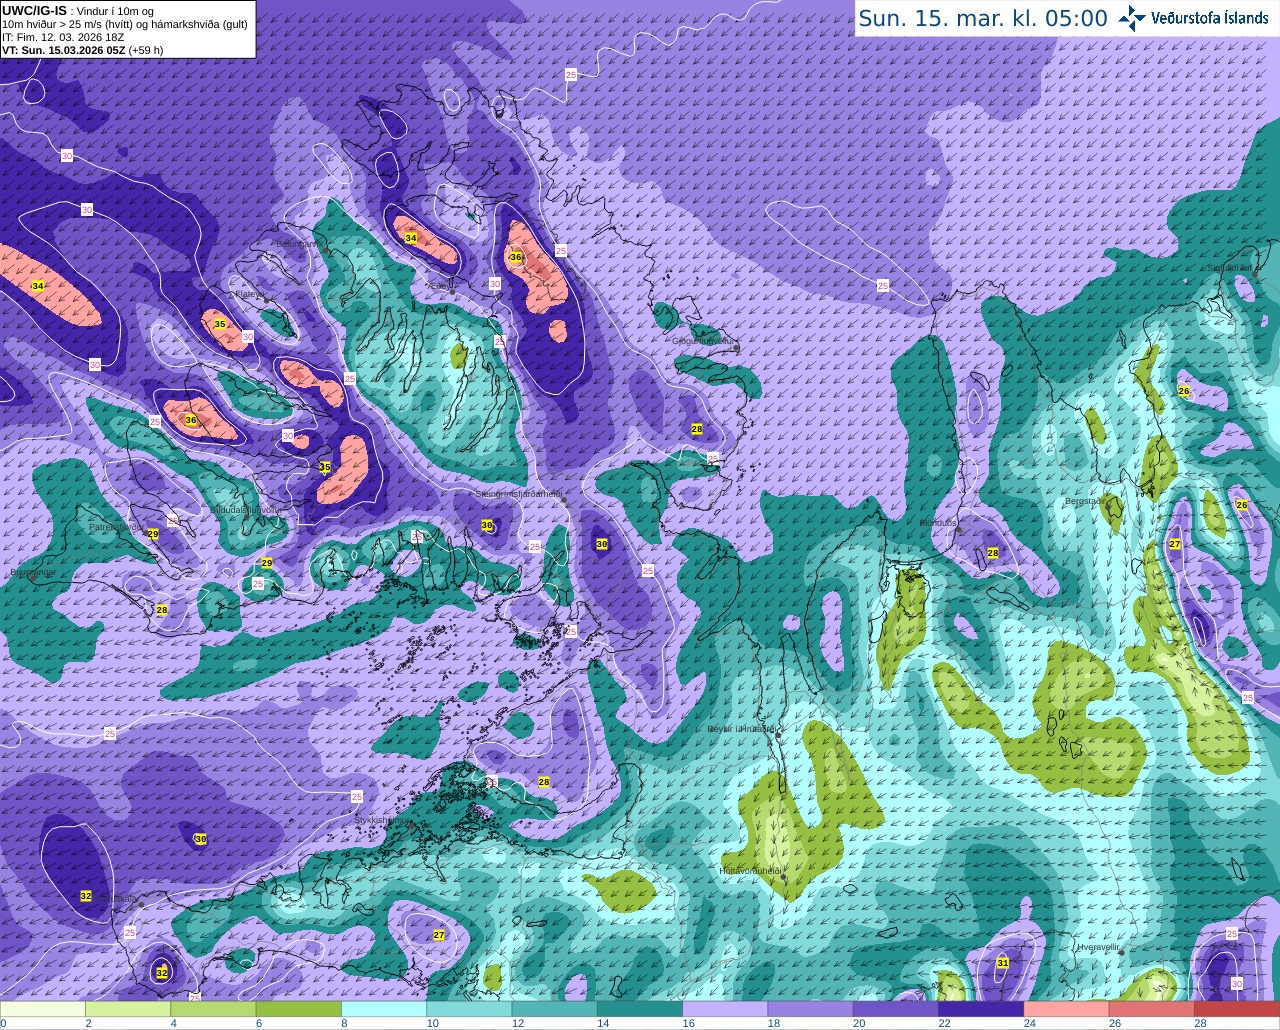The height and width of the screenshot is (1030, 1280).
Task: Select the 16–18 m/s light purple swatch
Action: coord(725,1009)
